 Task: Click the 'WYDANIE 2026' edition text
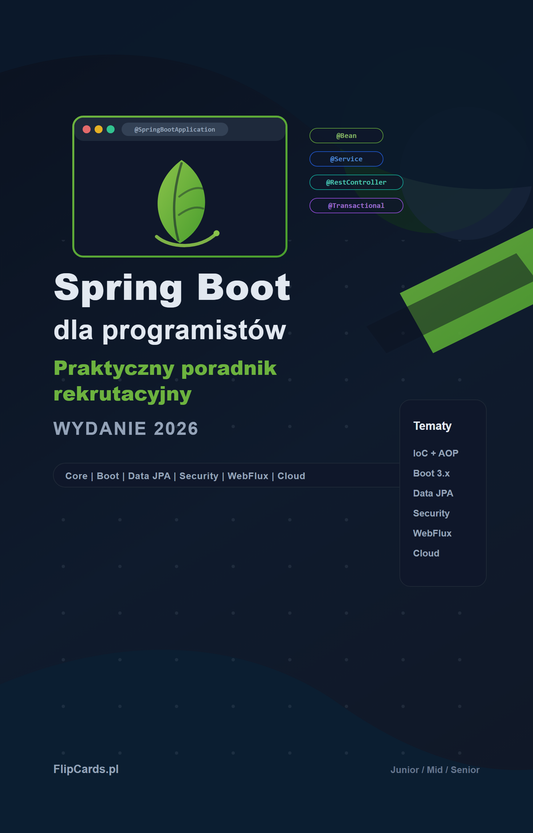pos(126,429)
